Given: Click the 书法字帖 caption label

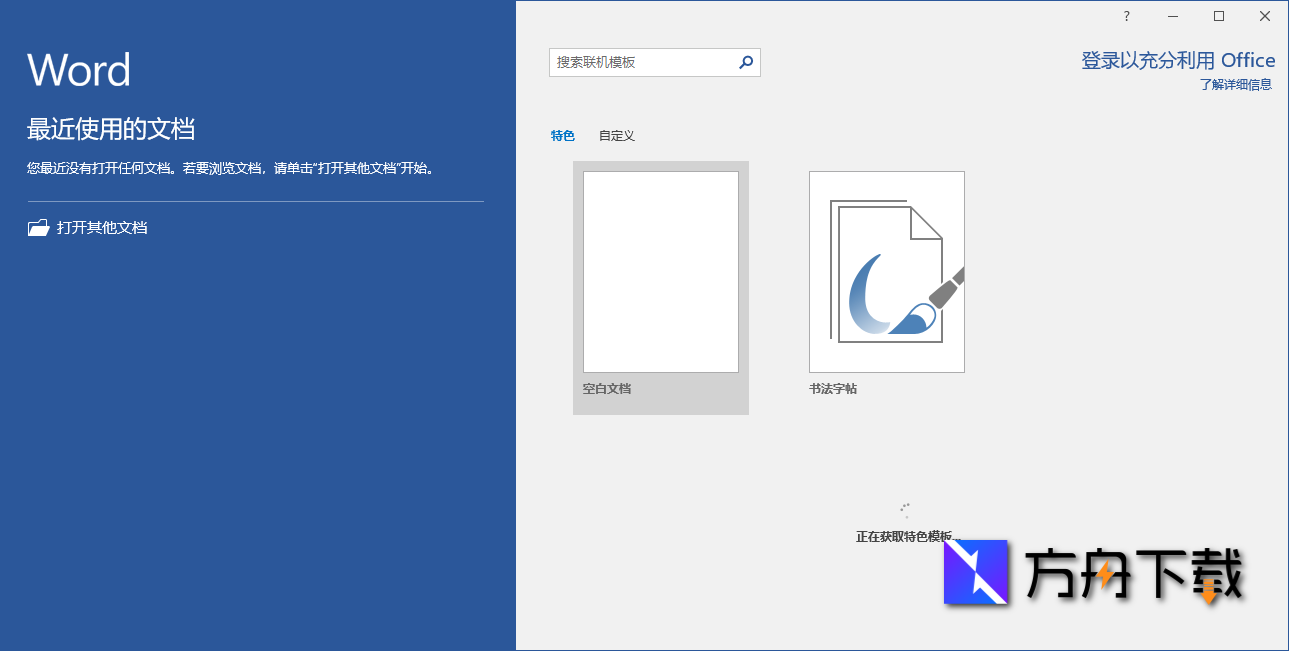Looking at the screenshot, I should [x=832, y=388].
